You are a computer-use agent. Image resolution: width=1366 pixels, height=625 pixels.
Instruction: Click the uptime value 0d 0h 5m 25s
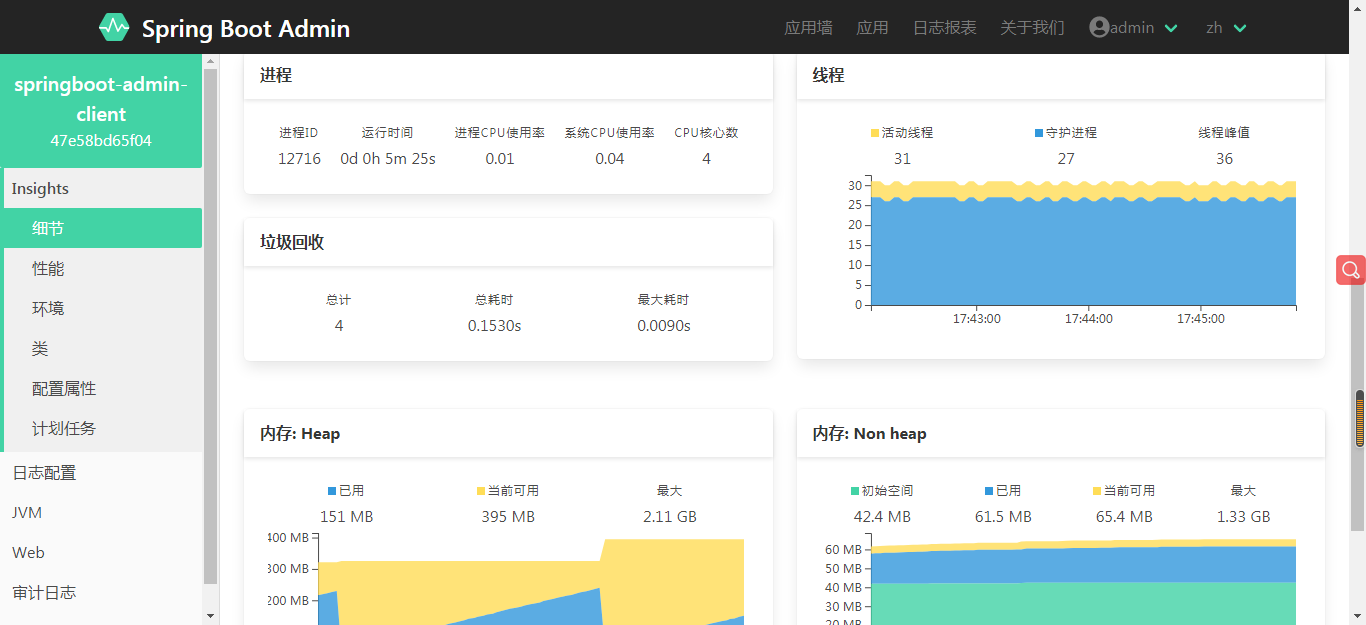pos(388,158)
